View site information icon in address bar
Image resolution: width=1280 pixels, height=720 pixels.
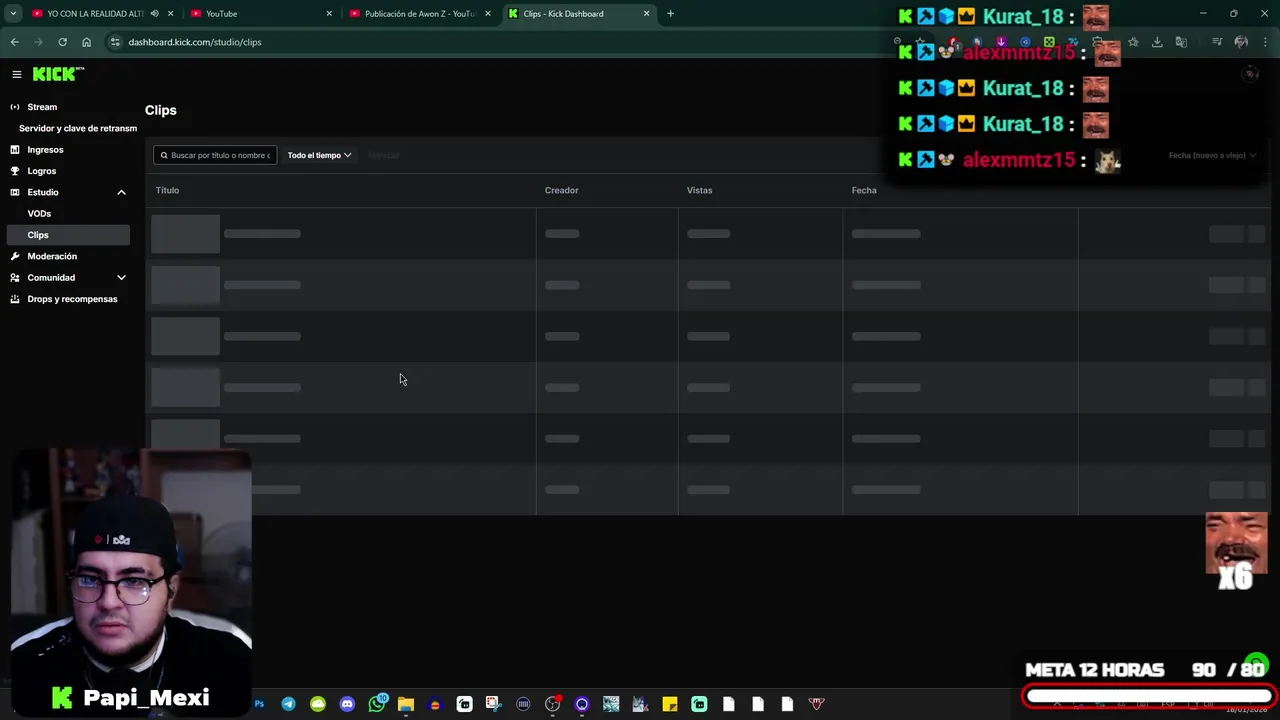click(x=116, y=42)
